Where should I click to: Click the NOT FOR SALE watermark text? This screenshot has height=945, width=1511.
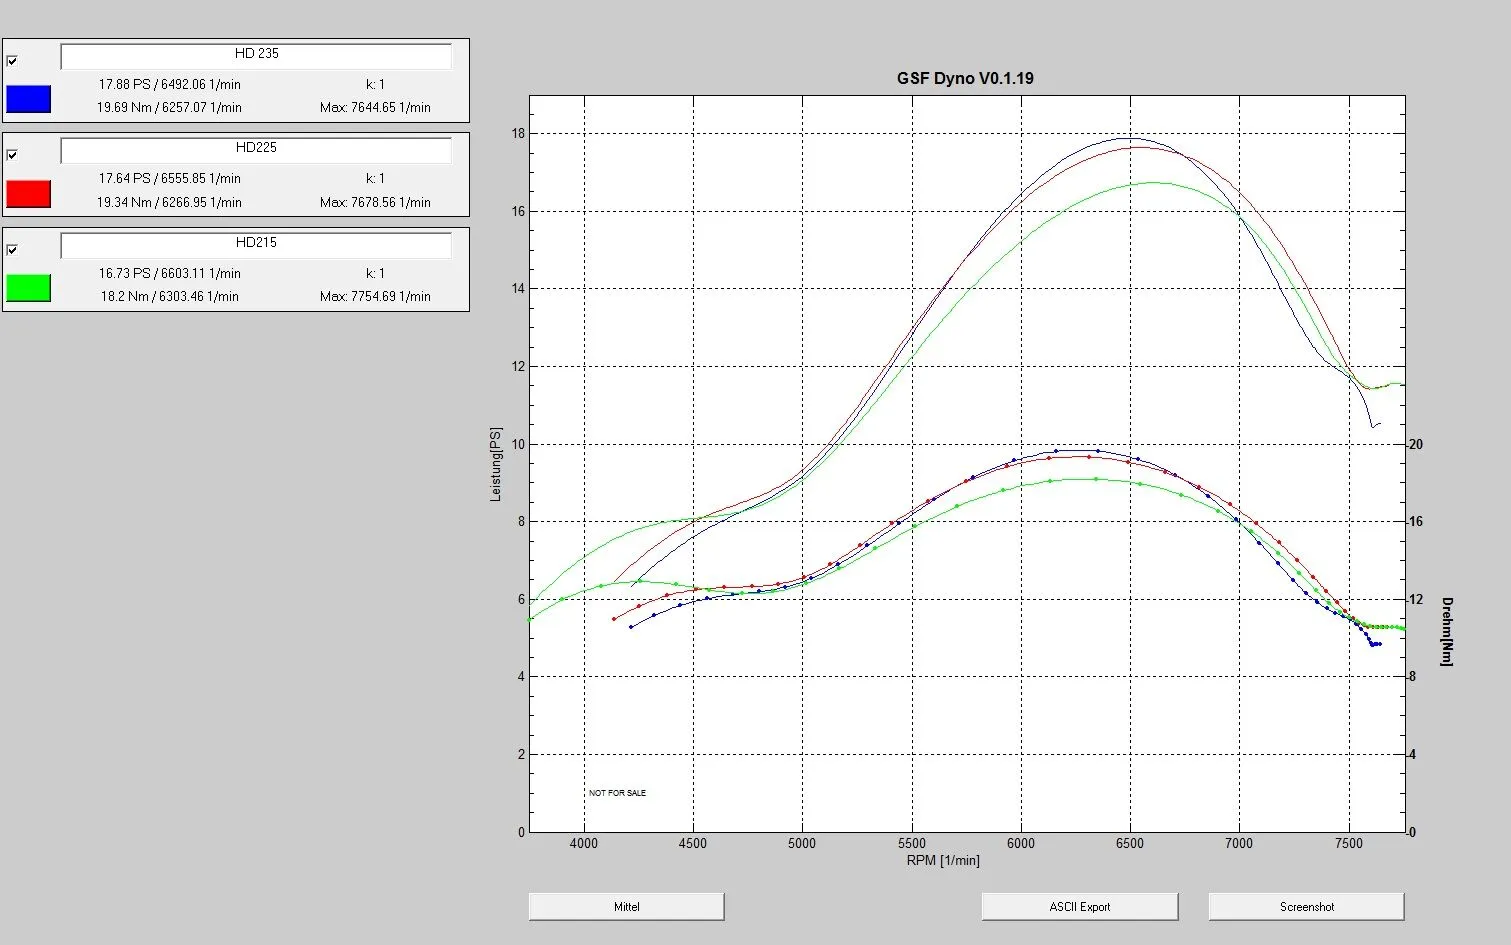(617, 793)
